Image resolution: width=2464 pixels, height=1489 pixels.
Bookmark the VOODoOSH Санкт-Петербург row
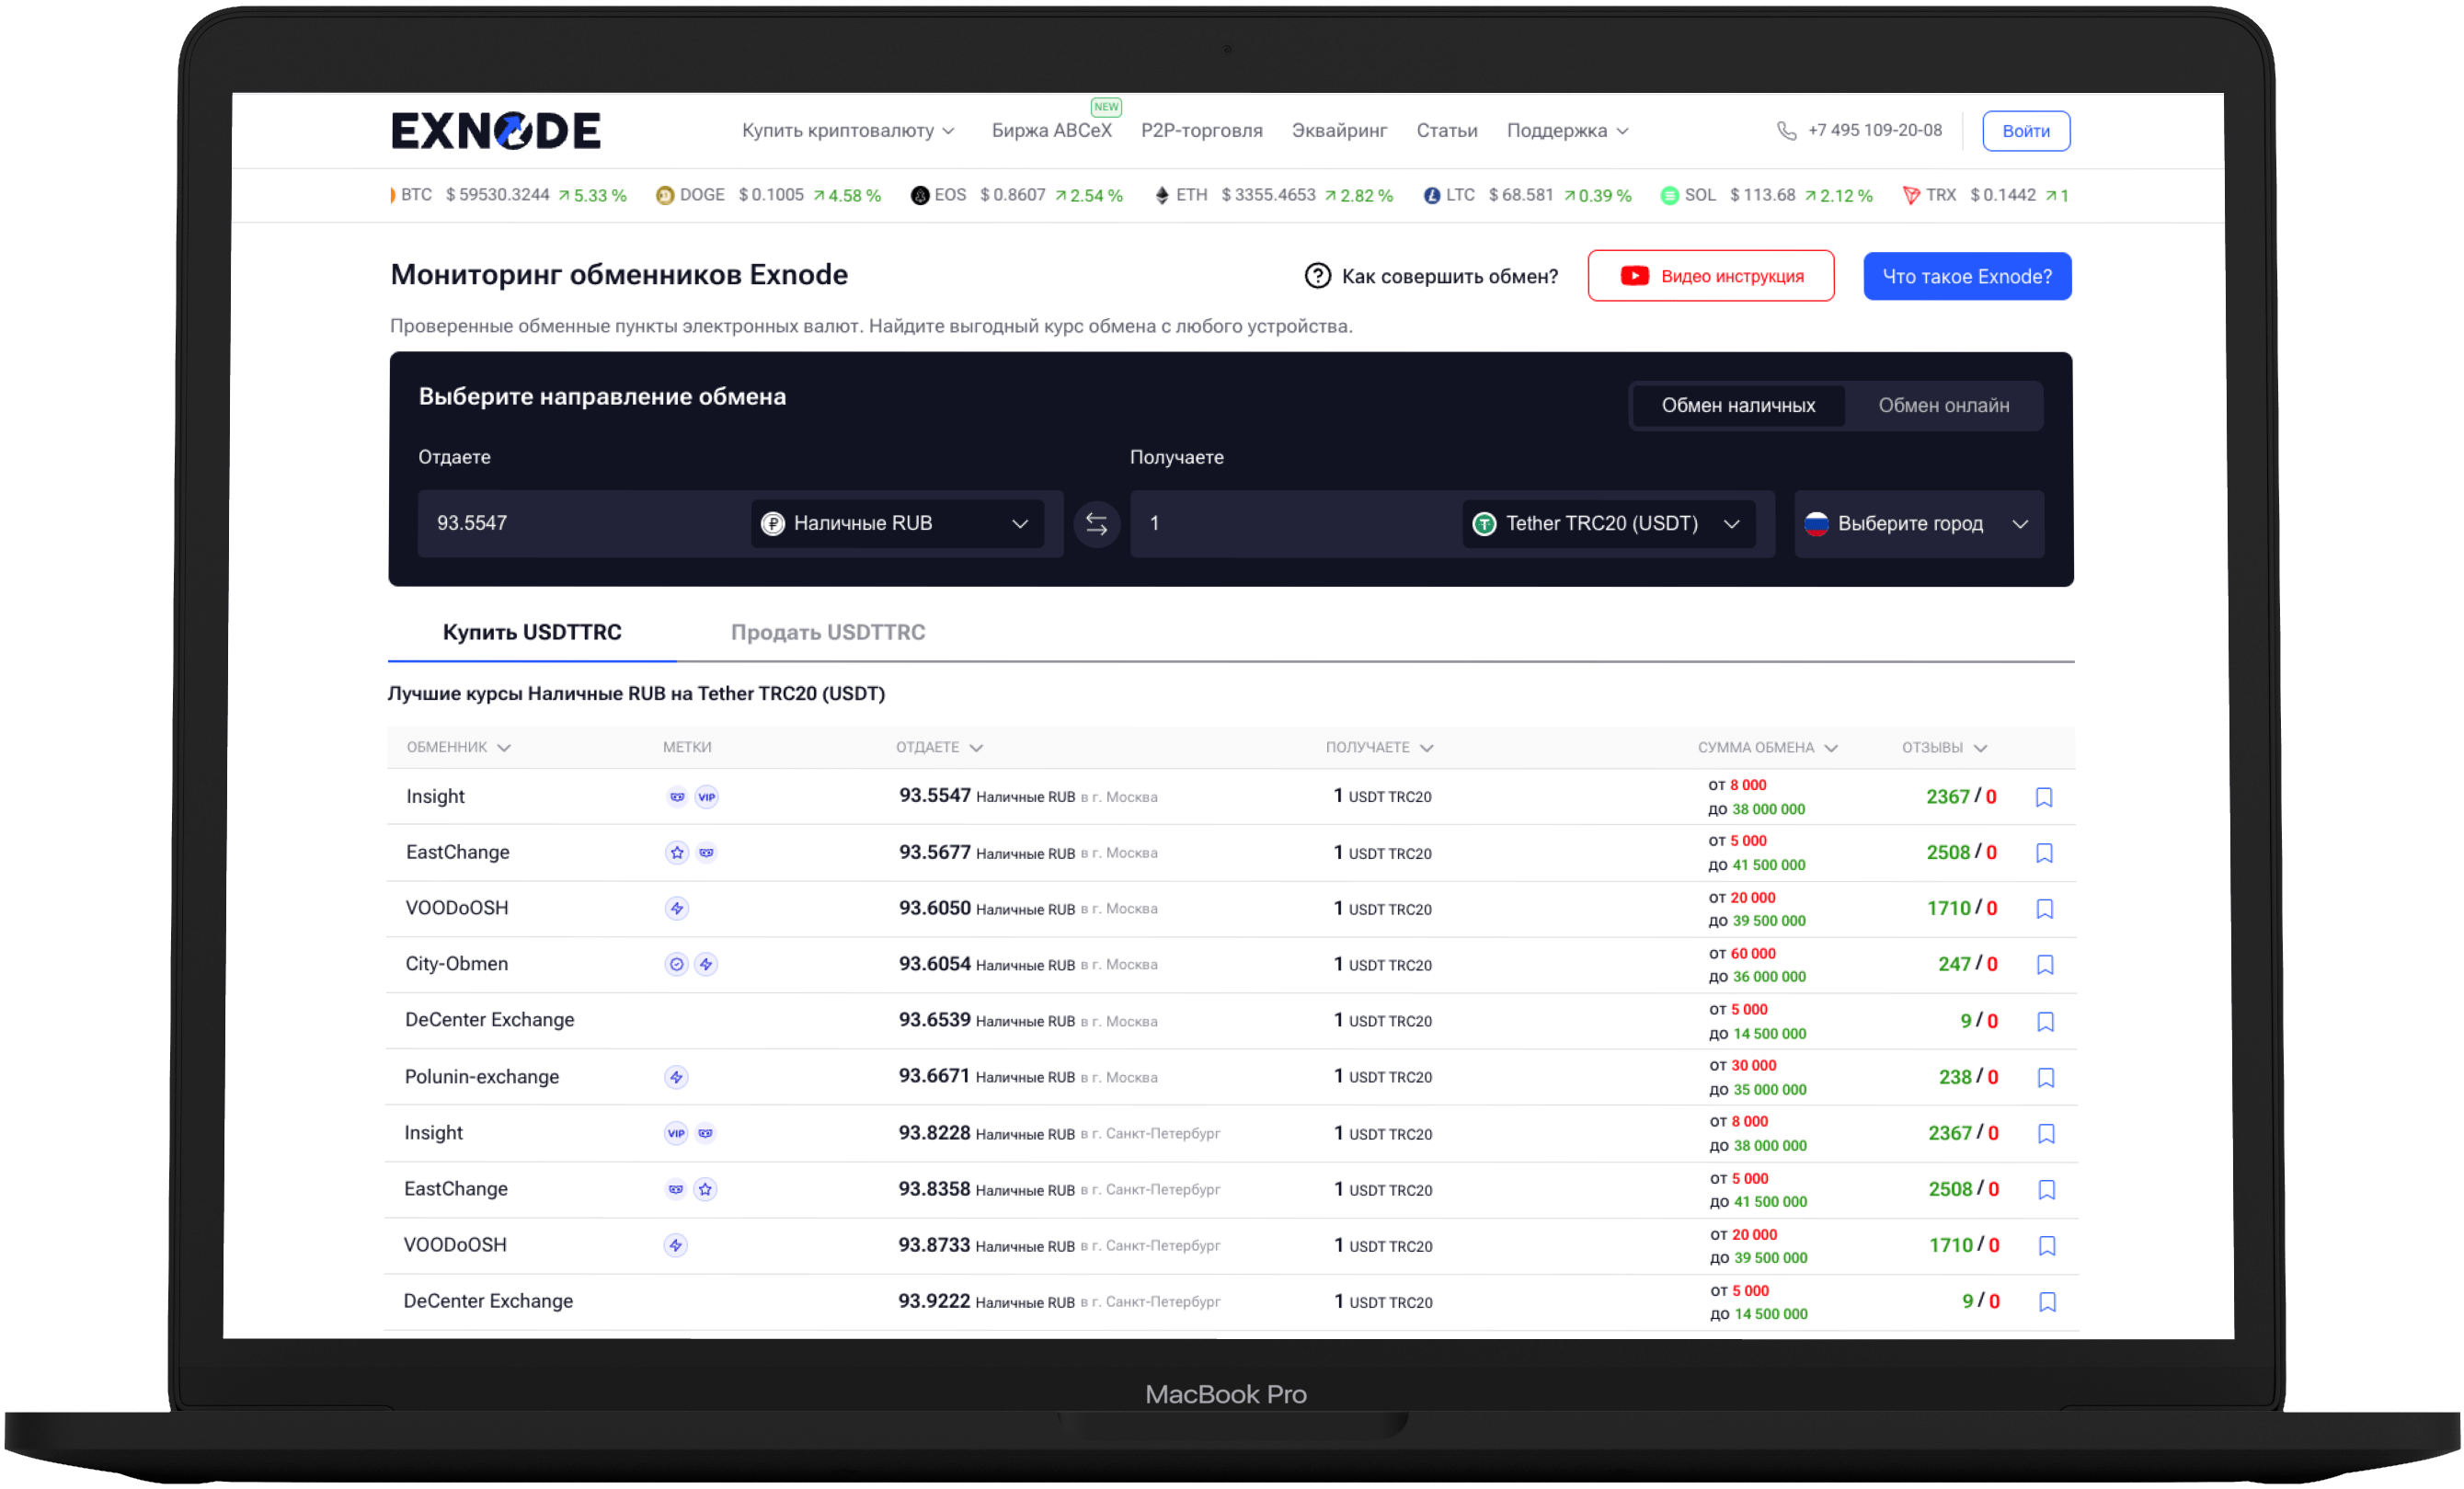(2047, 1246)
